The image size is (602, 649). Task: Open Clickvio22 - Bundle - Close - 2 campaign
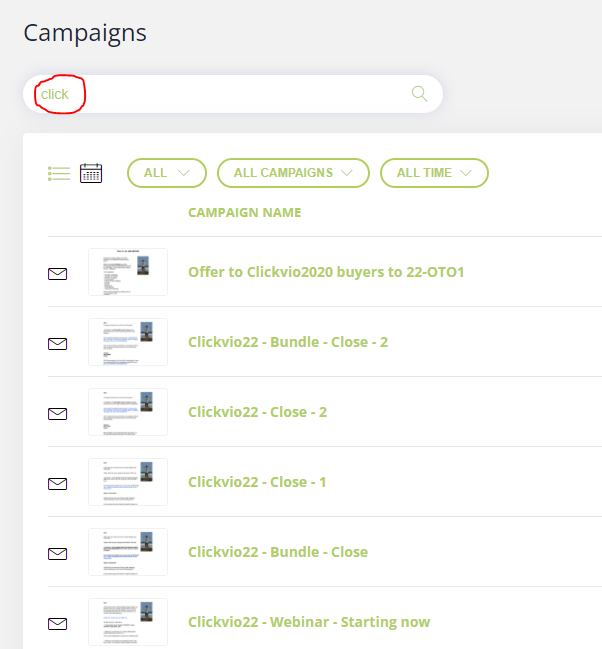[x=288, y=342]
